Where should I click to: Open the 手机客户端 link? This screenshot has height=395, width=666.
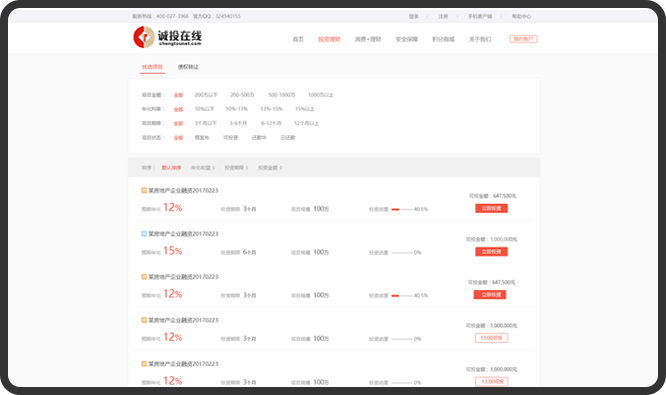[480, 17]
